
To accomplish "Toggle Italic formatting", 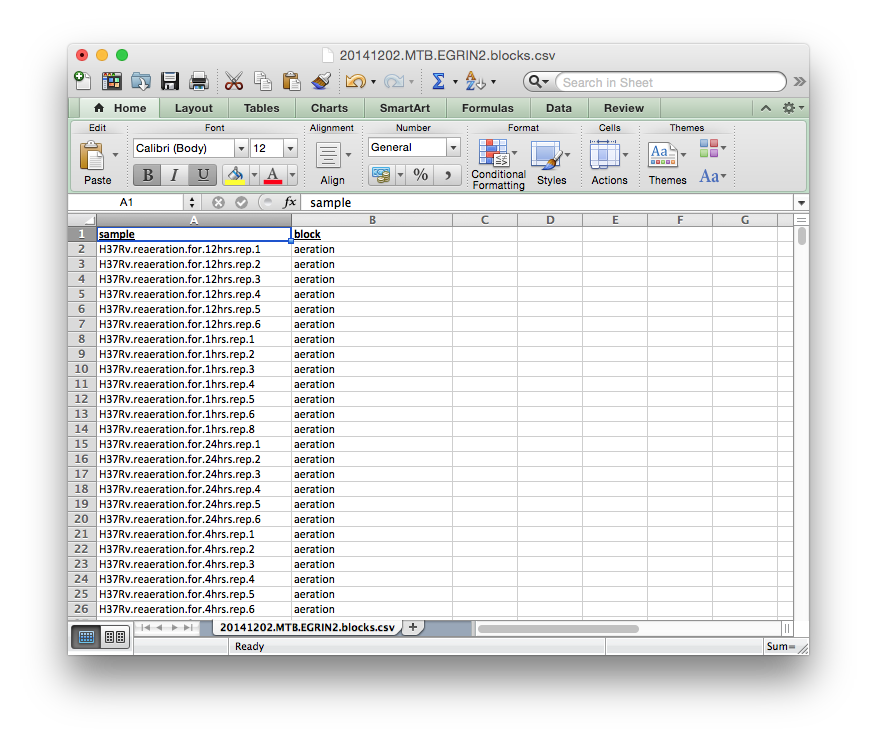I will point(175,175).
